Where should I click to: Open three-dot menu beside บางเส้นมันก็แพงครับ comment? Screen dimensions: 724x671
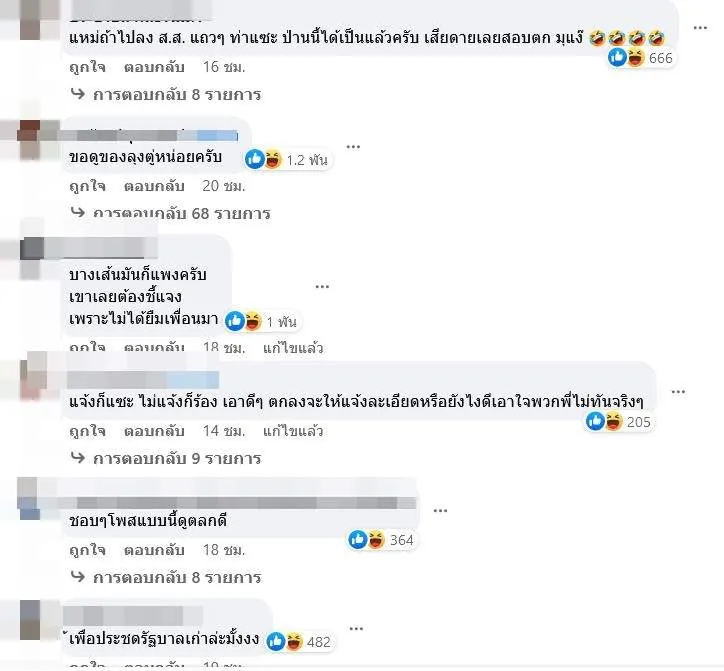[x=322, y=287]
